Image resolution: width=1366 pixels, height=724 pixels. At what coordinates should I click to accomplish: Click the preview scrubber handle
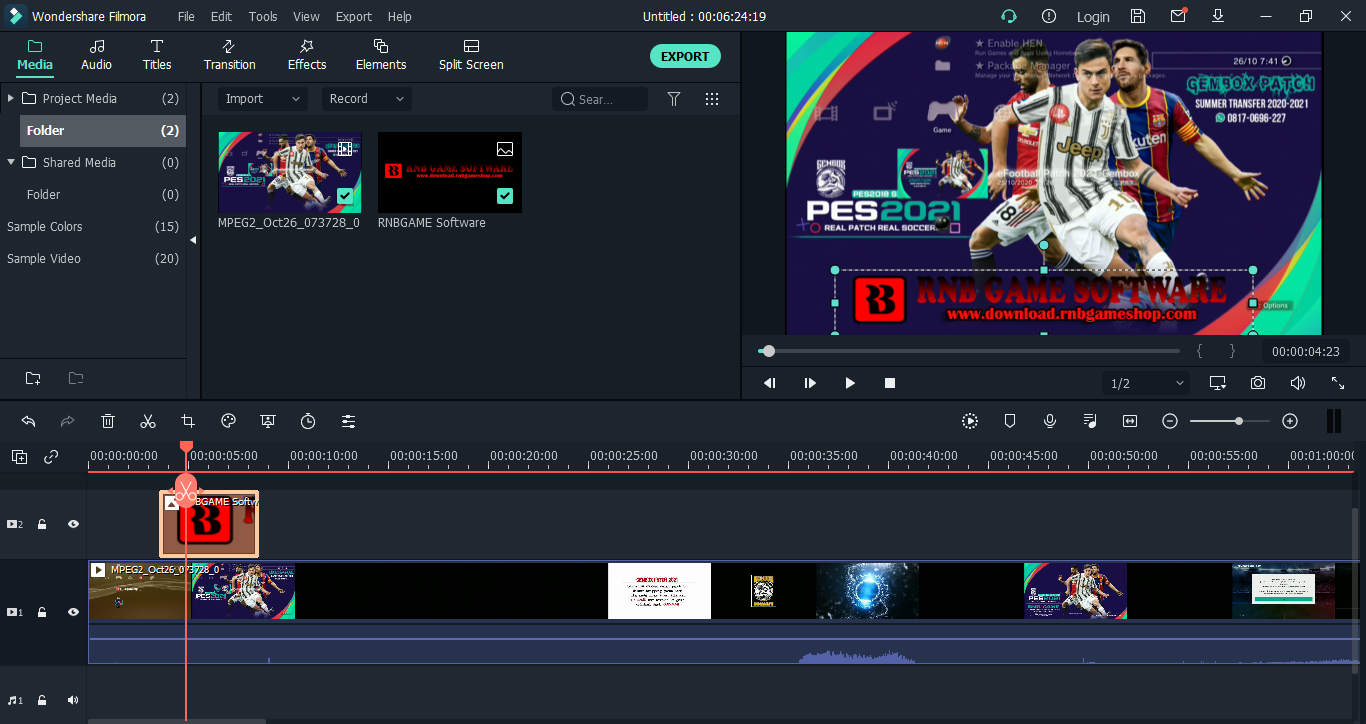point(768,351)
